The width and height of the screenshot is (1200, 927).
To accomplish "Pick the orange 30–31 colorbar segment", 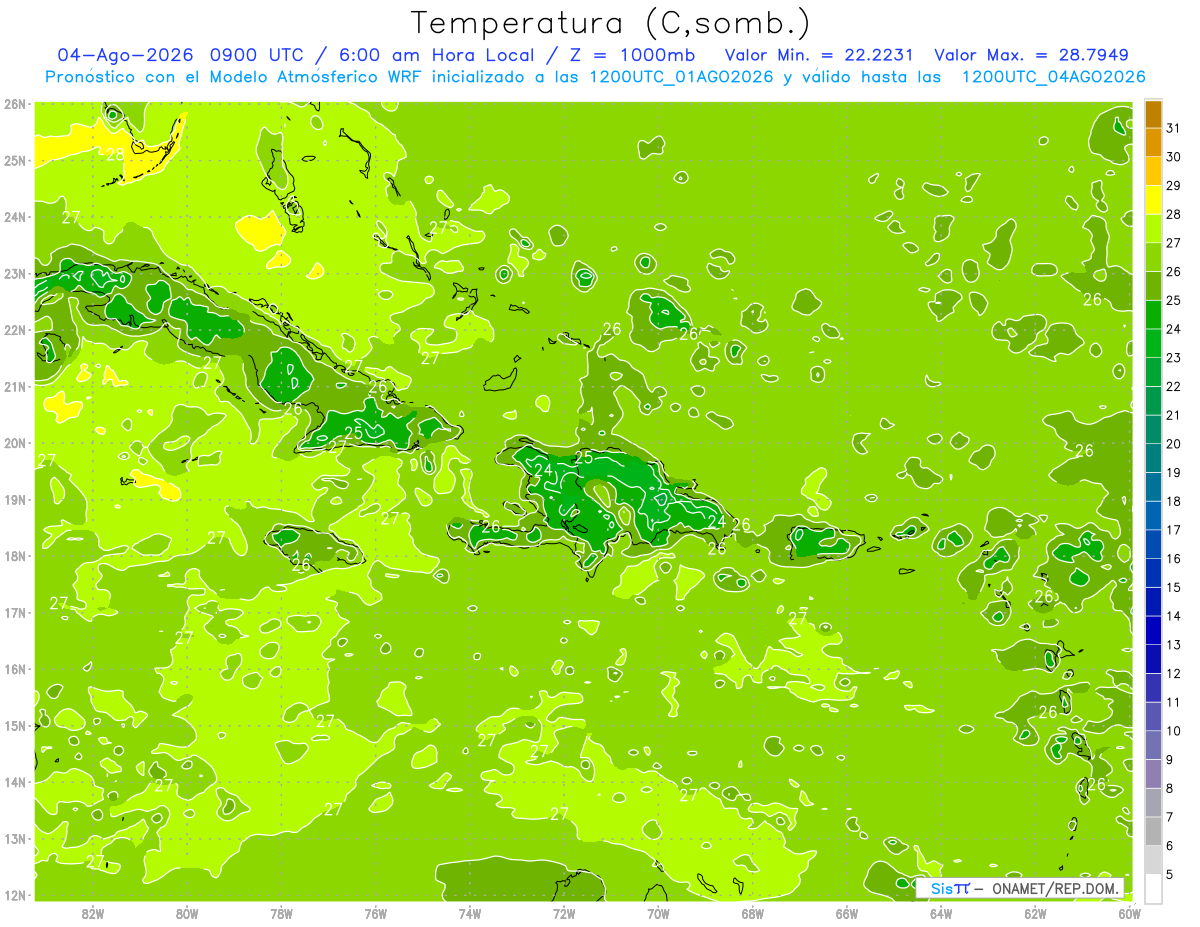I will 1153,143.
